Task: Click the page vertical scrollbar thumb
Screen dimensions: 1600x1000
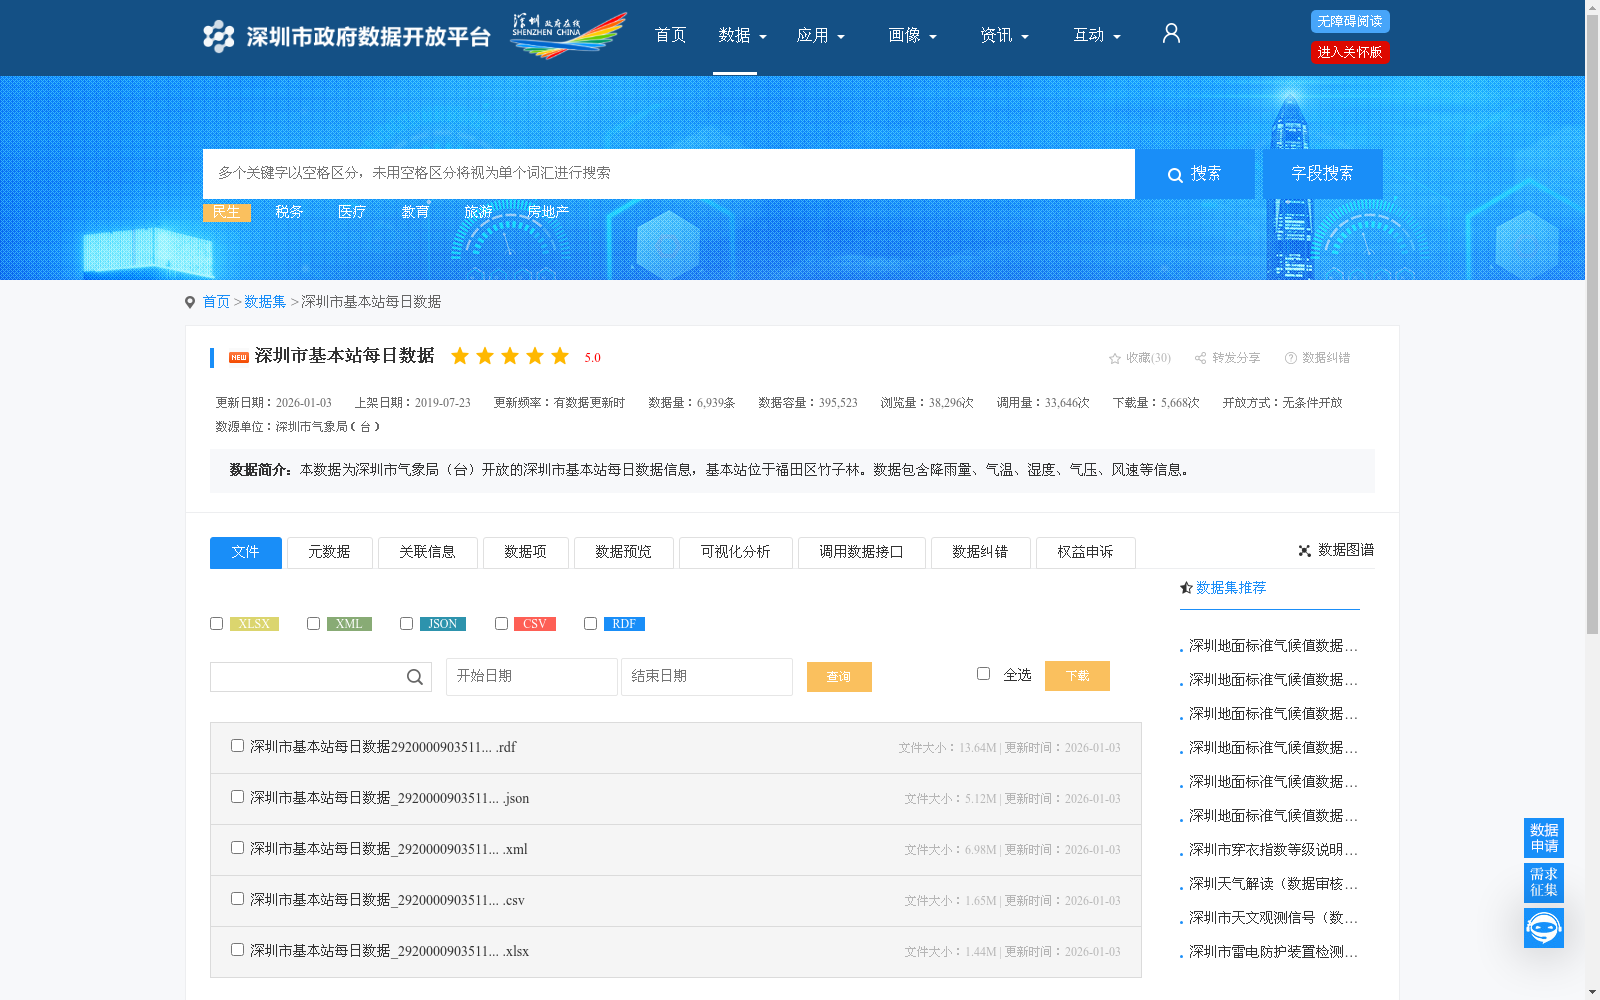Action: [1592, 325]
